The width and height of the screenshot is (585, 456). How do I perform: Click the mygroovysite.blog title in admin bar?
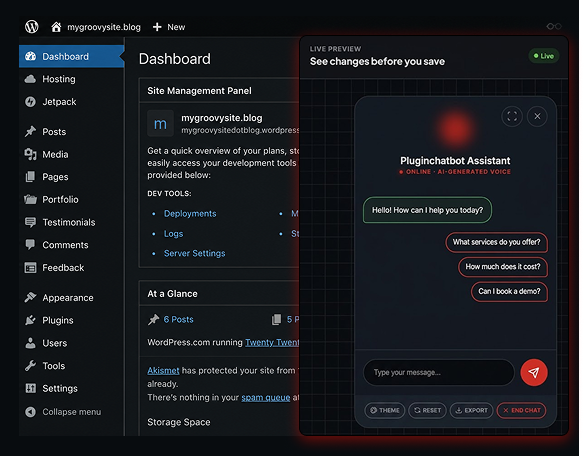click(x=104, y=27)
